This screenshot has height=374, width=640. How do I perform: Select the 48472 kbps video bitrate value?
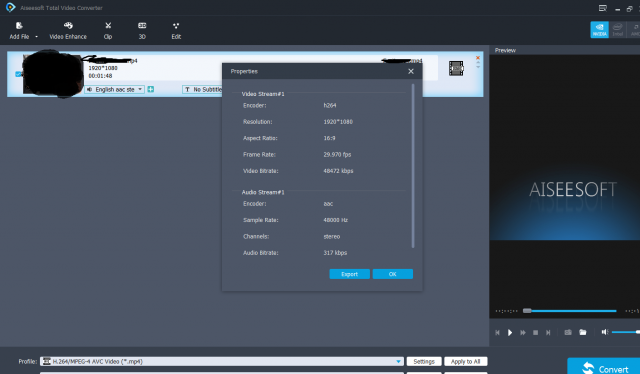pos(338,171)
